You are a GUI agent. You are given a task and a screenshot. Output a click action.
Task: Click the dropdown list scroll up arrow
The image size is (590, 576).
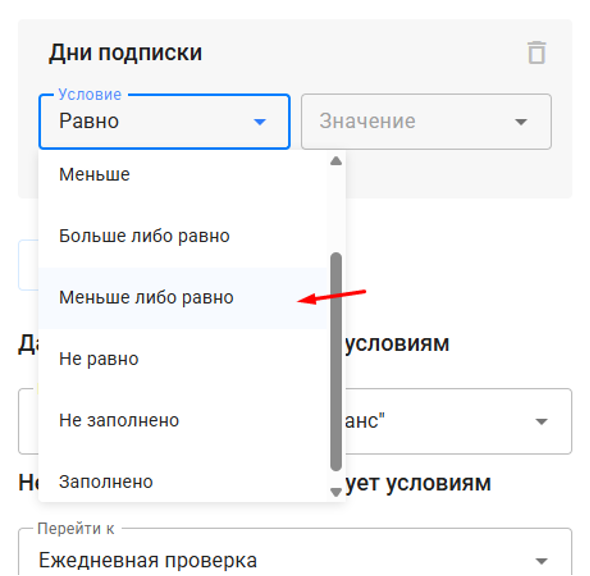336,161
